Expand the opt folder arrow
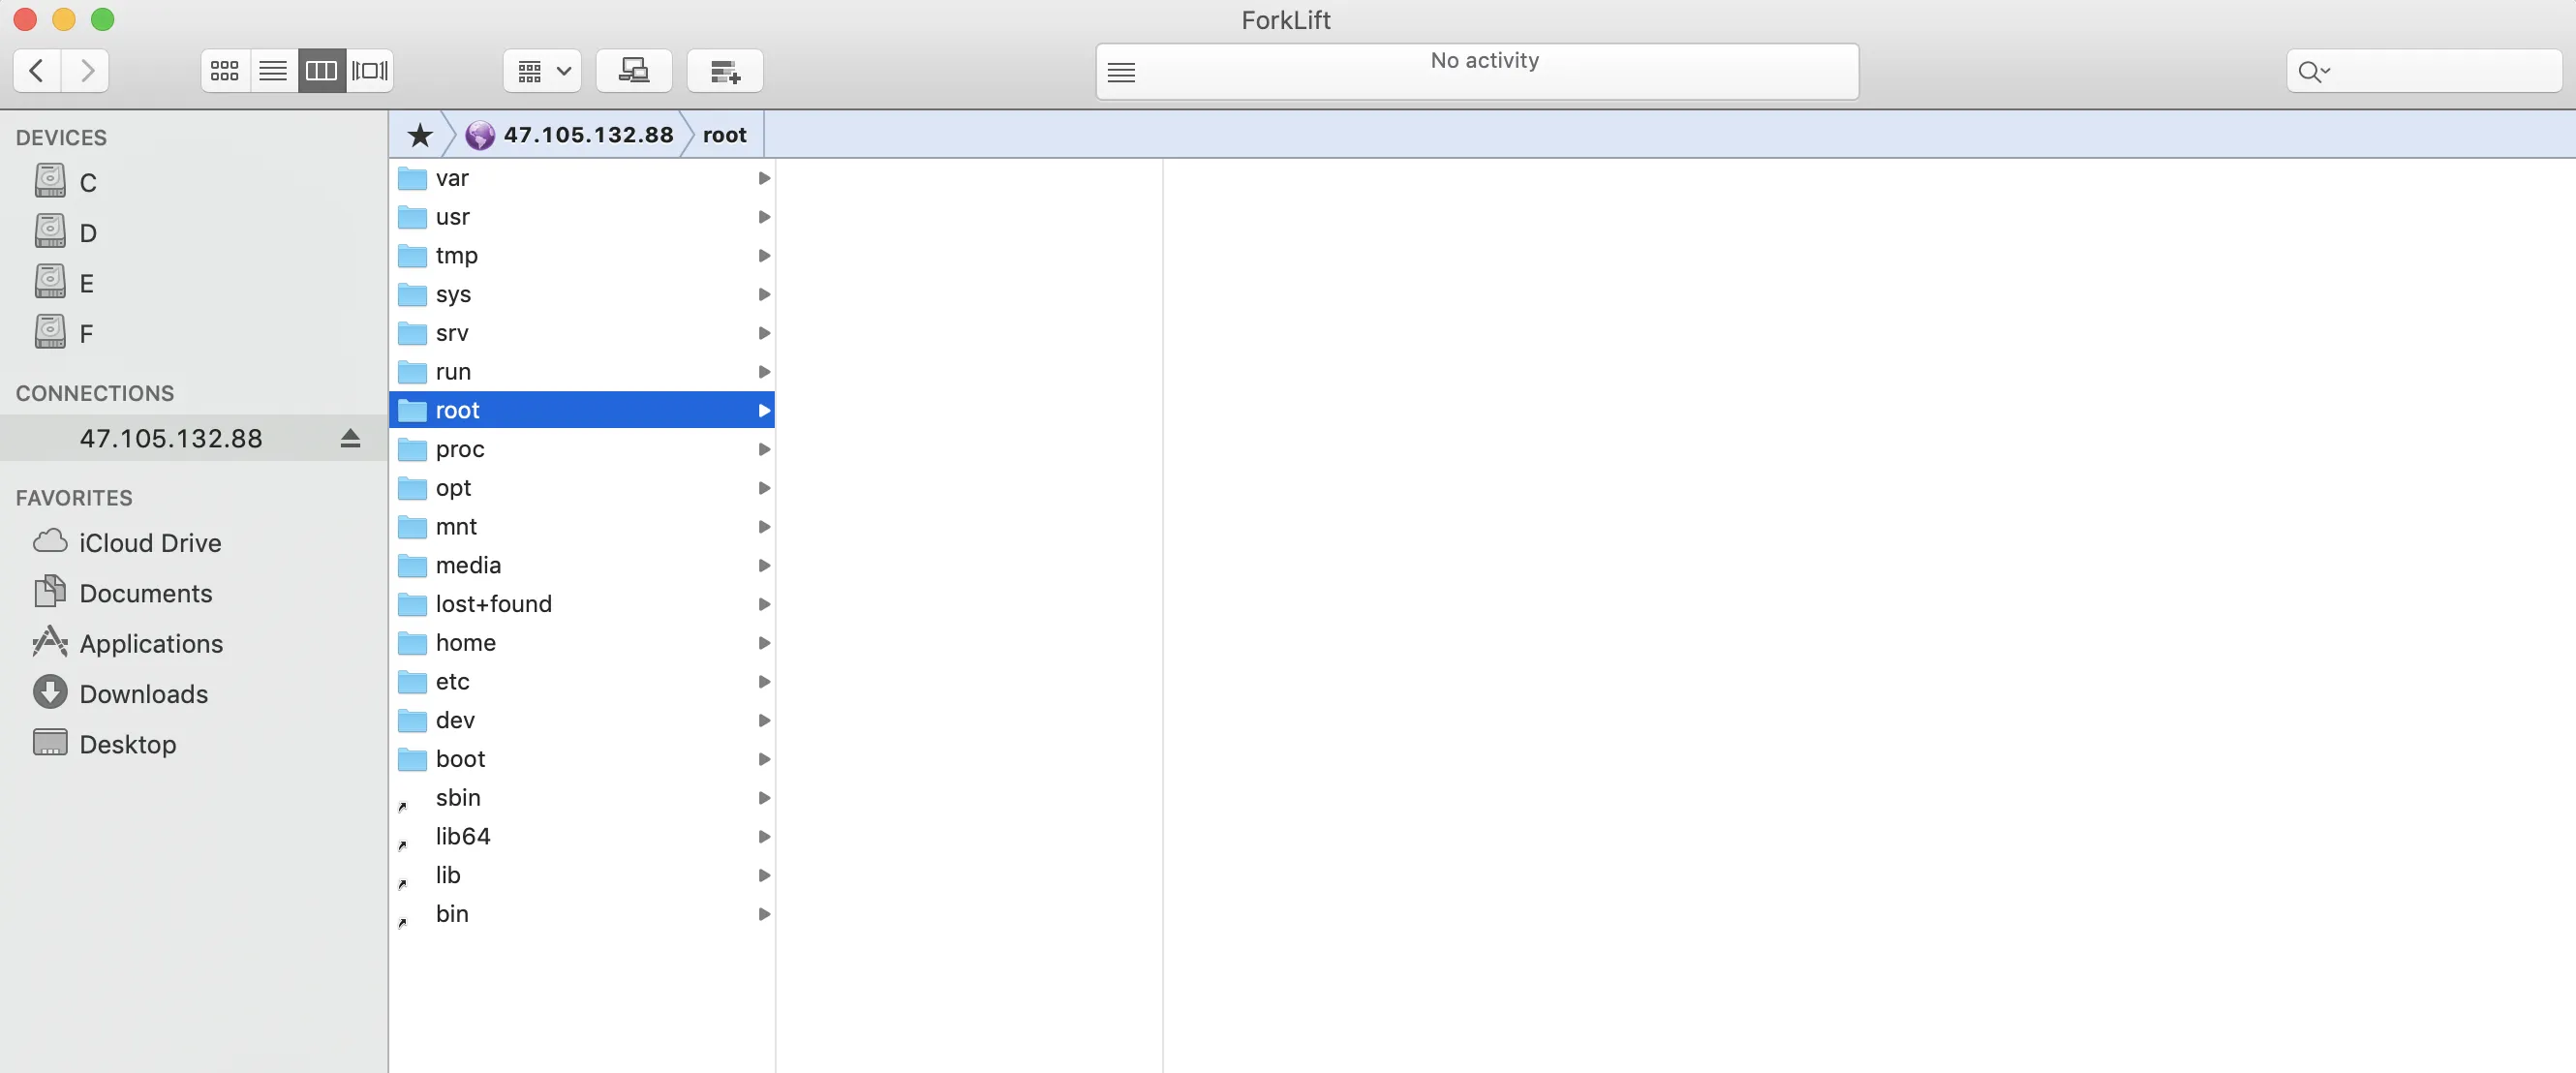 pyautogui.click(x=764, y=488)
